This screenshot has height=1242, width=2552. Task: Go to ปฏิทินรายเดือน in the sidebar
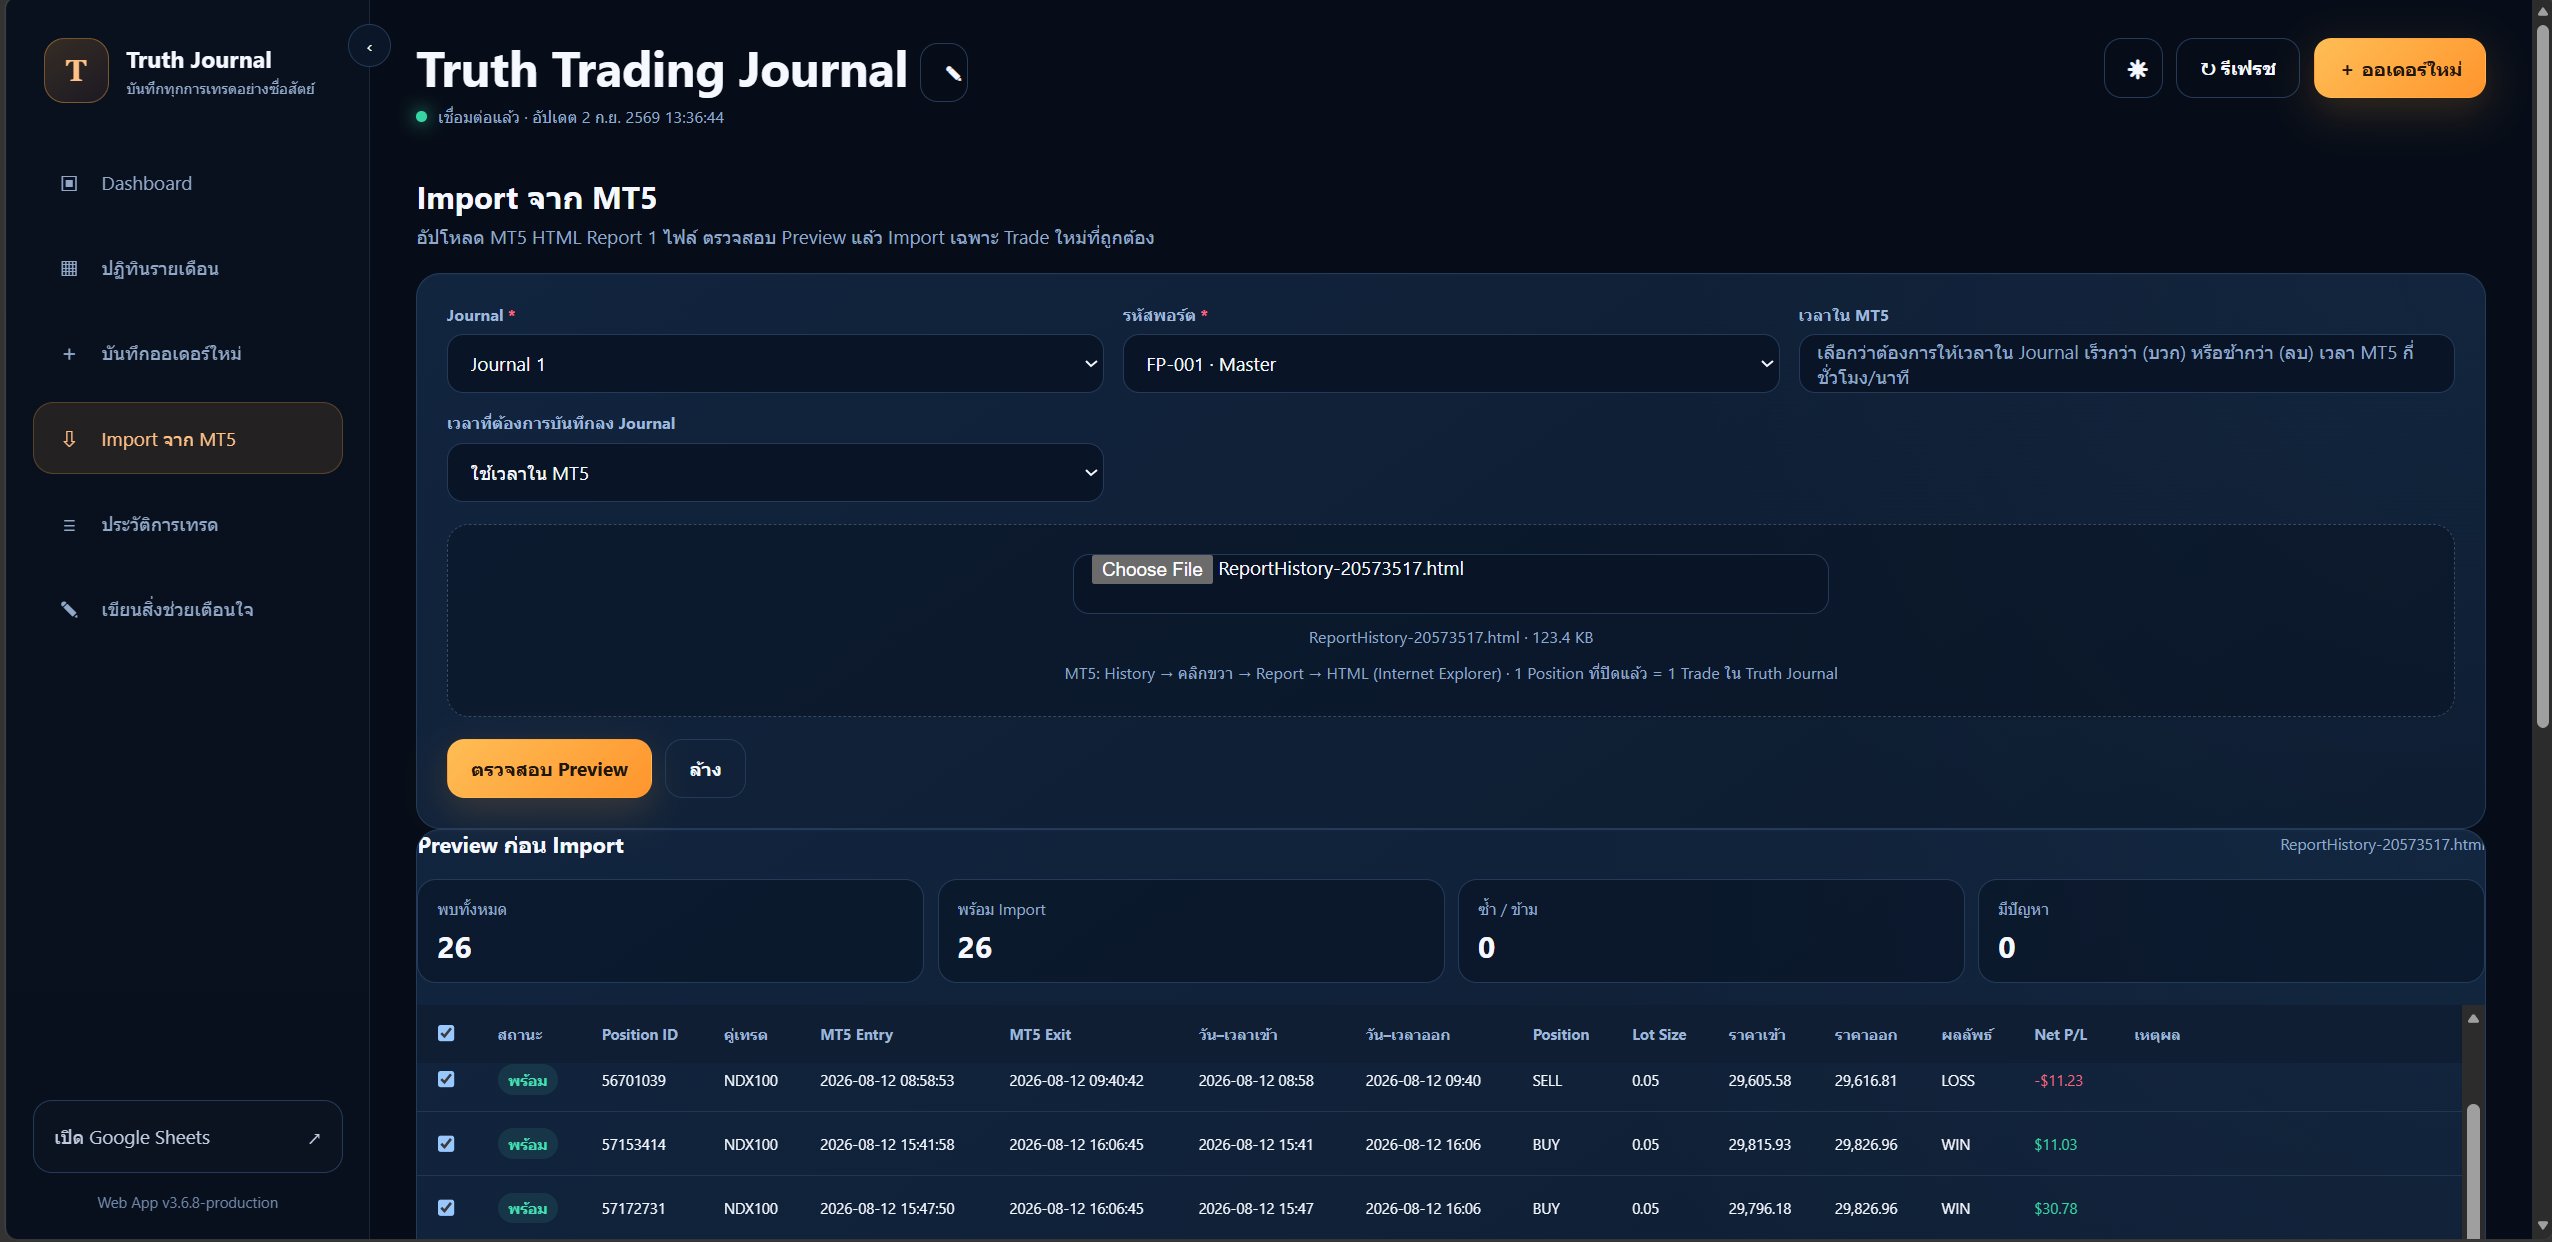coord(188,268)
